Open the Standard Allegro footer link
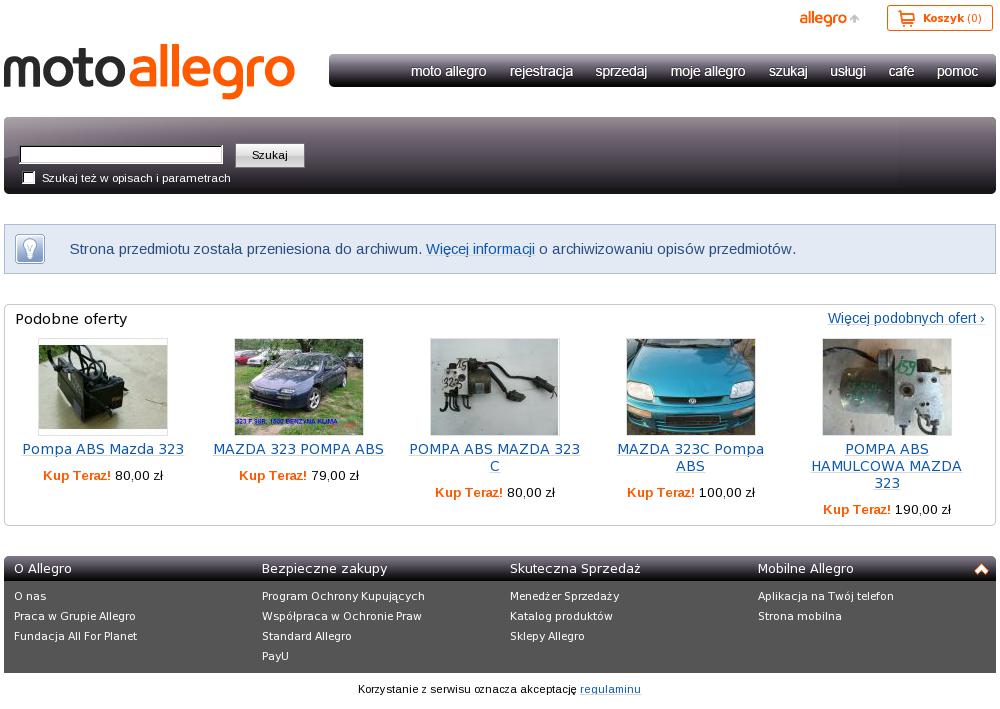This screenshot has width=1000, height=709. [306, 636]
